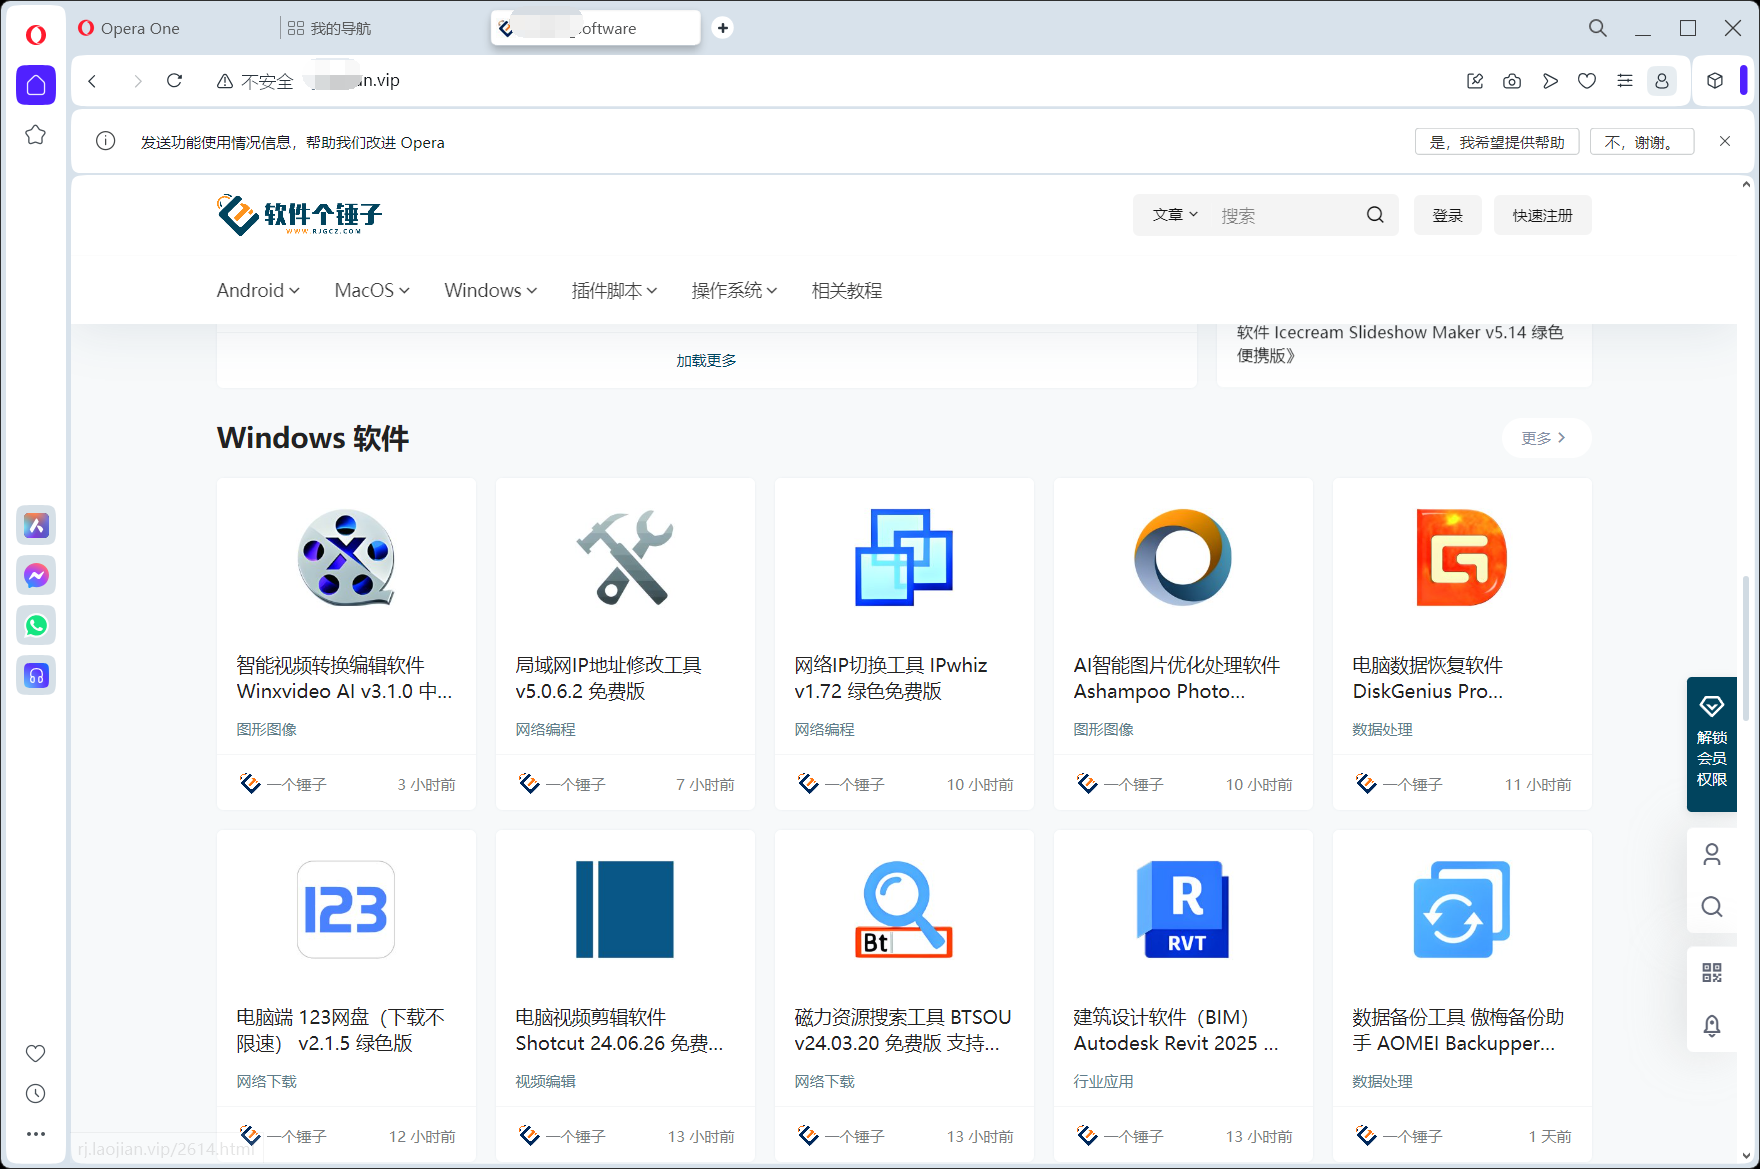Open the send/play flow icon in address bar
1760x1169 pixels.
(x=1550, y=81)
